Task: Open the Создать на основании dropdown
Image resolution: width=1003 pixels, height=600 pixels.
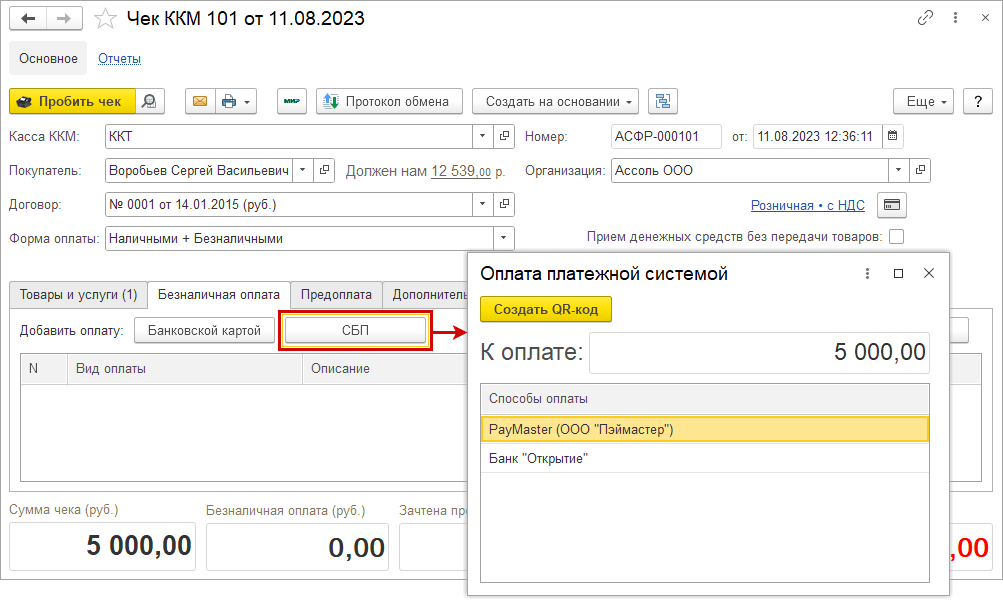Action: [x=555, y=101]
